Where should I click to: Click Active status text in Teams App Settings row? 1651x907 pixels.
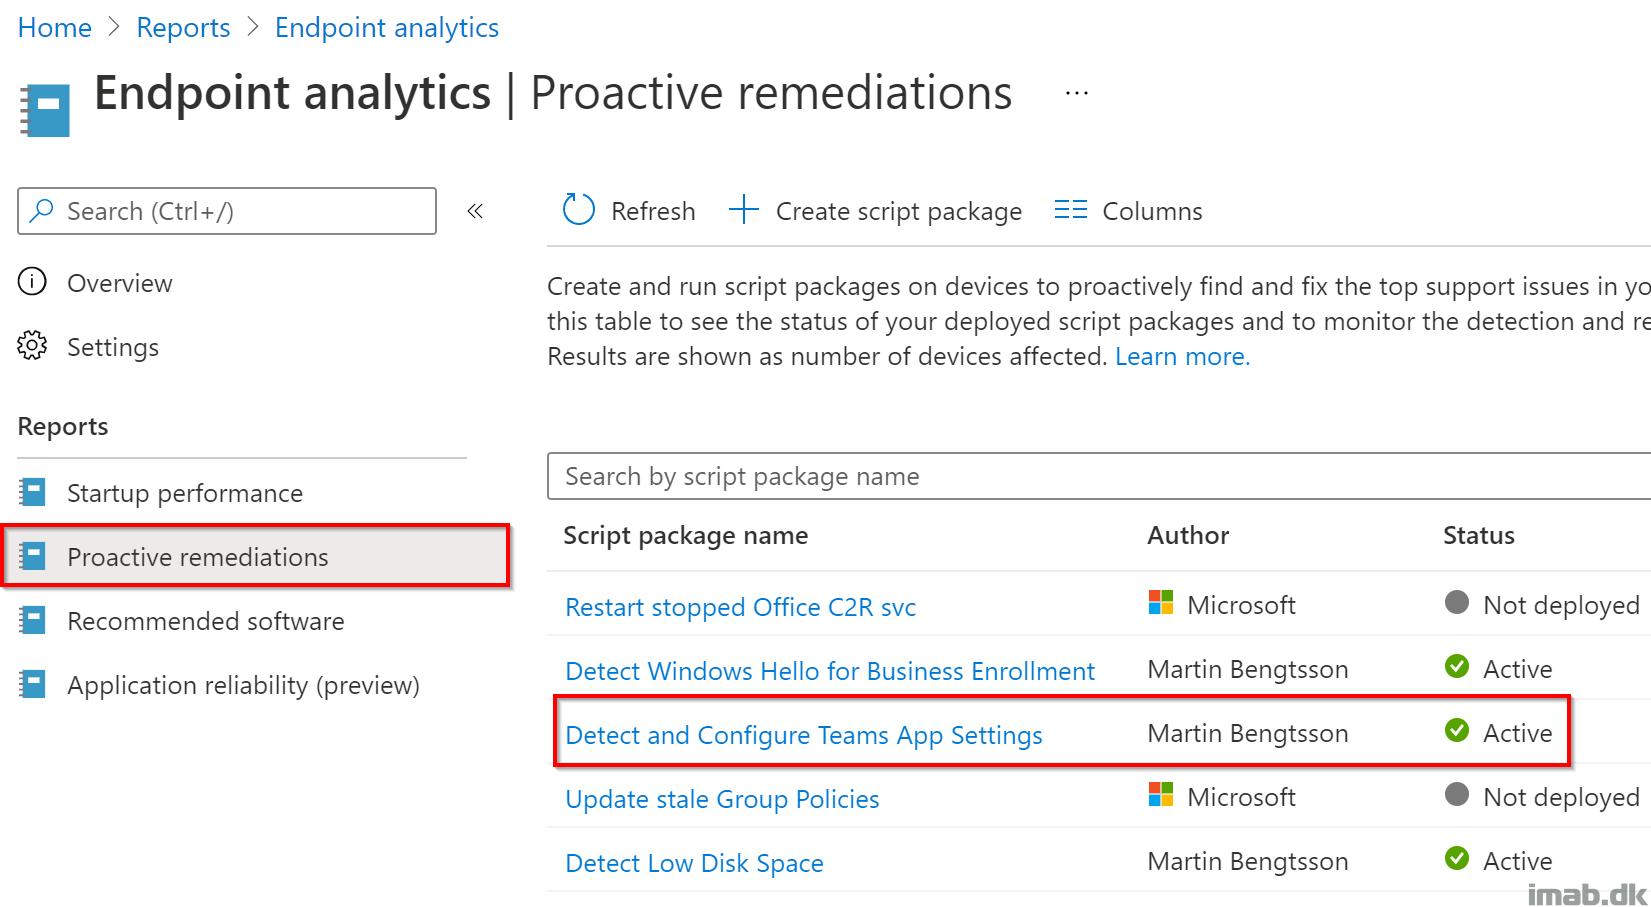point(1518,733)
